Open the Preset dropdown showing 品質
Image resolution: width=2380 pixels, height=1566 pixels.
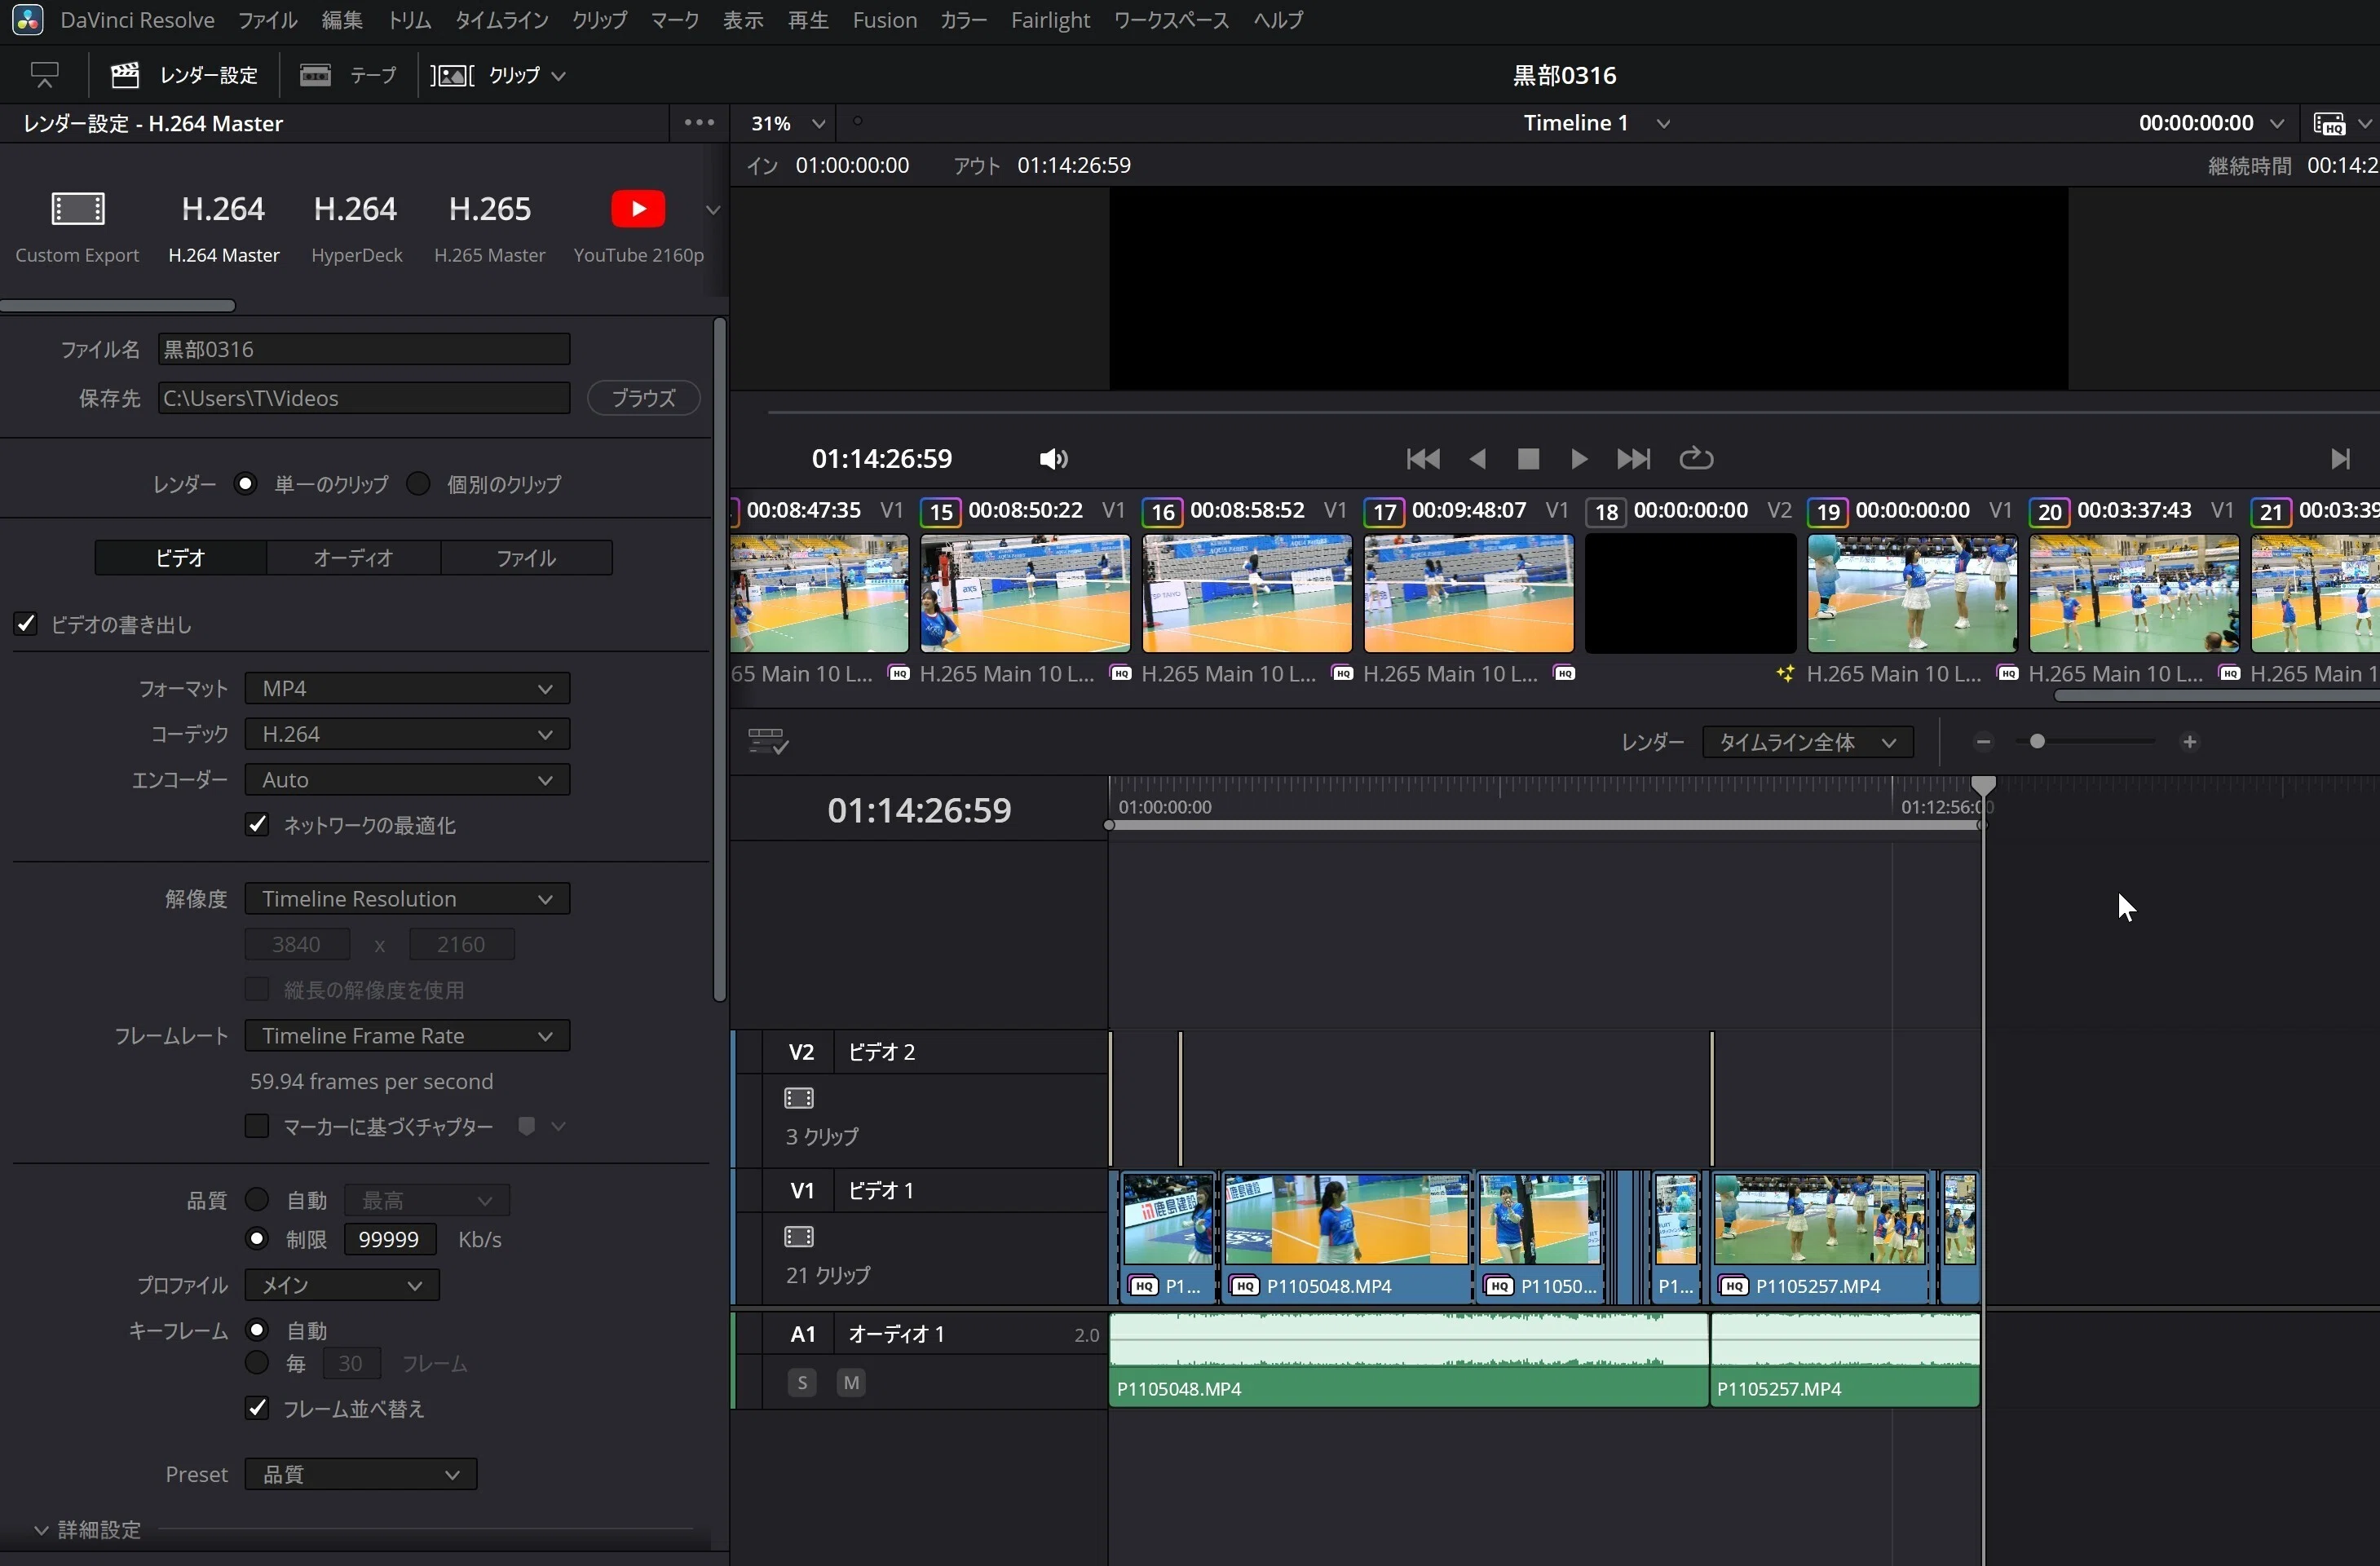click(x=361, y=1474)
